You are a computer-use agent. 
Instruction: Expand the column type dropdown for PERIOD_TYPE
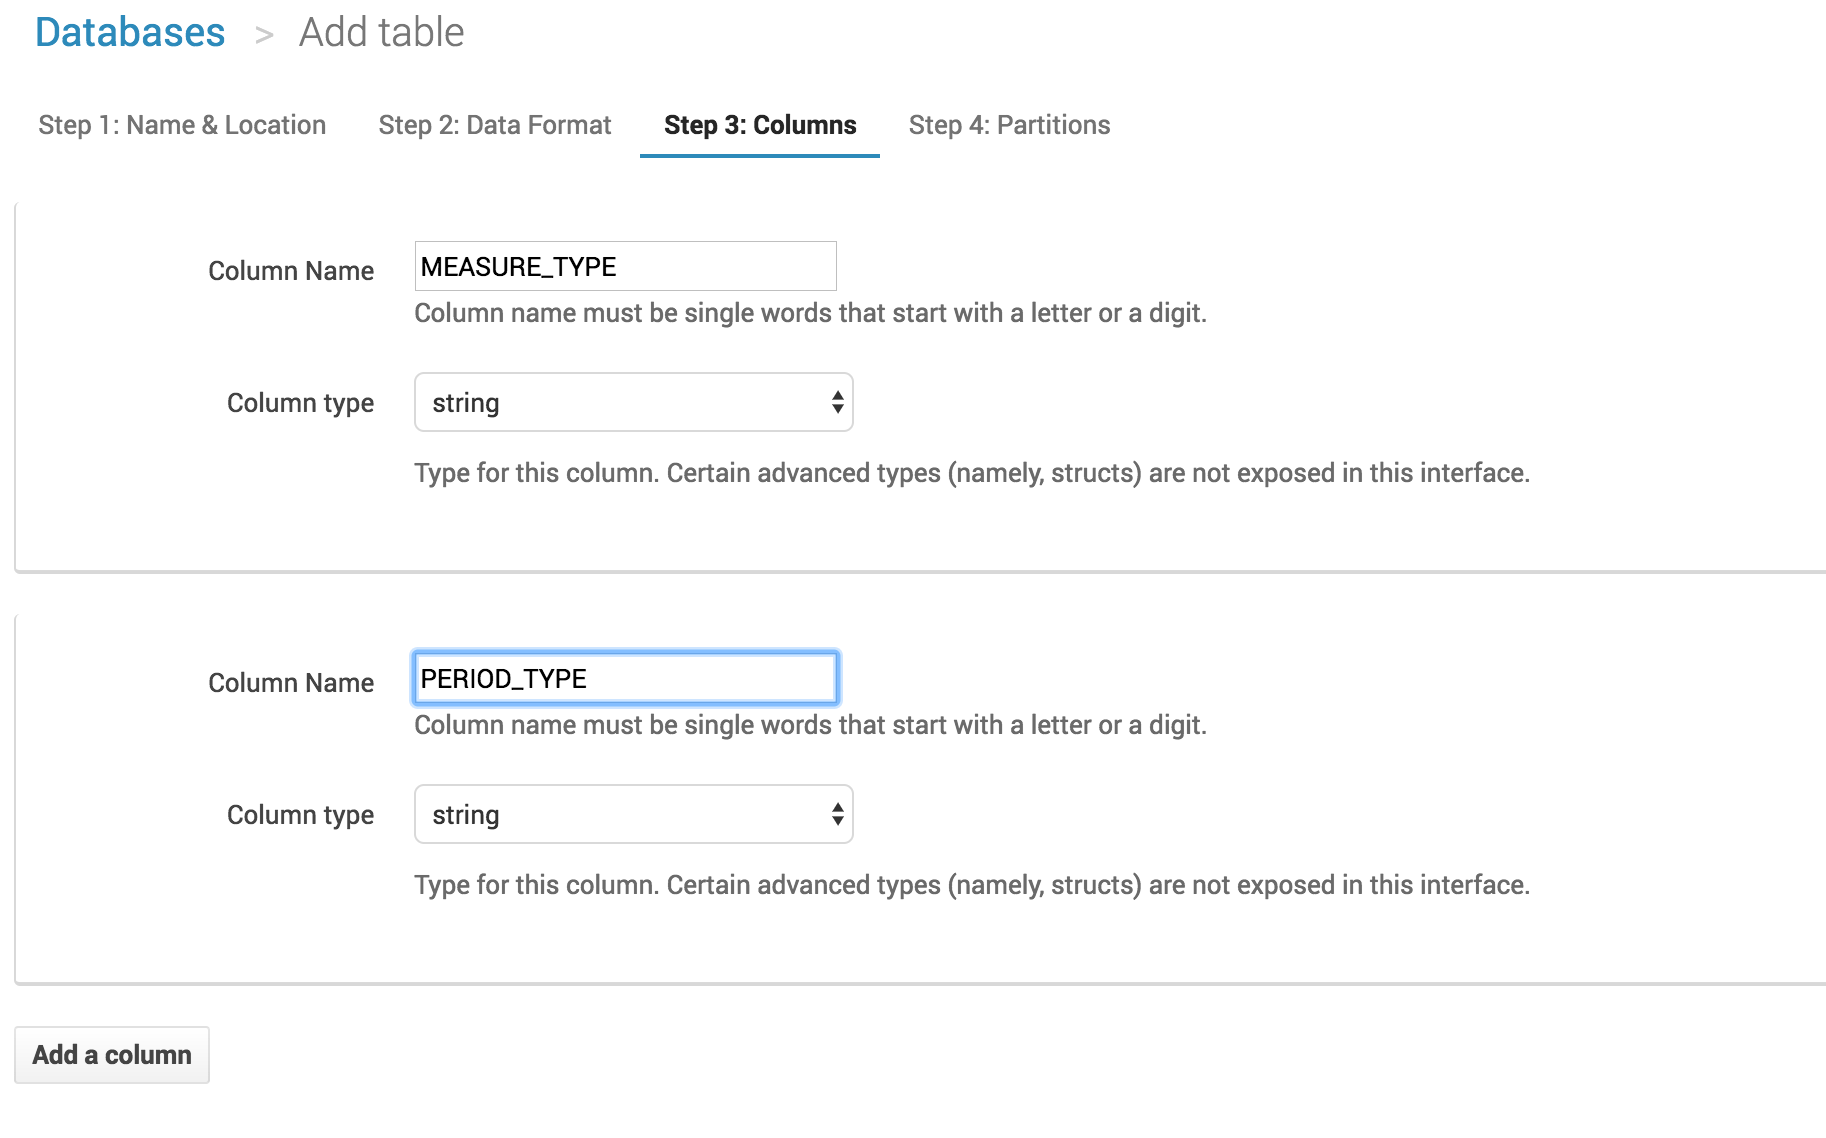(x=633, y=815)
